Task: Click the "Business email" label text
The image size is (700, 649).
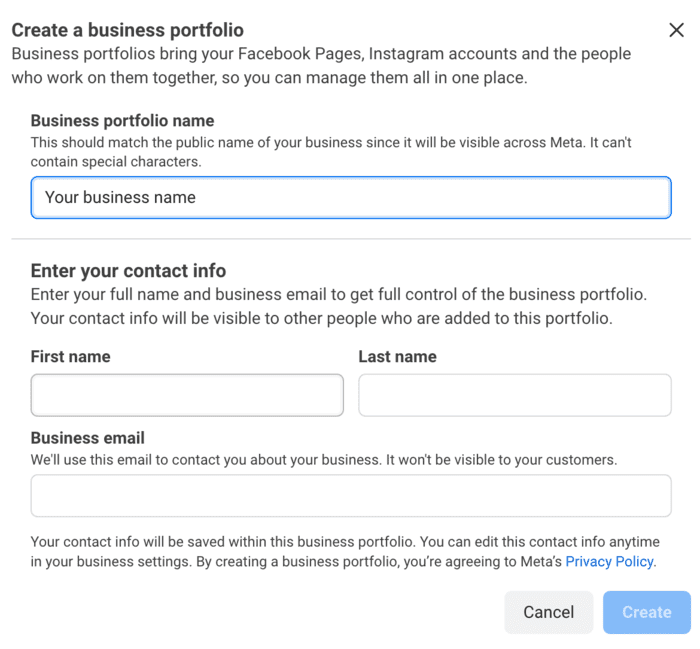Action: tap(88, 438)
